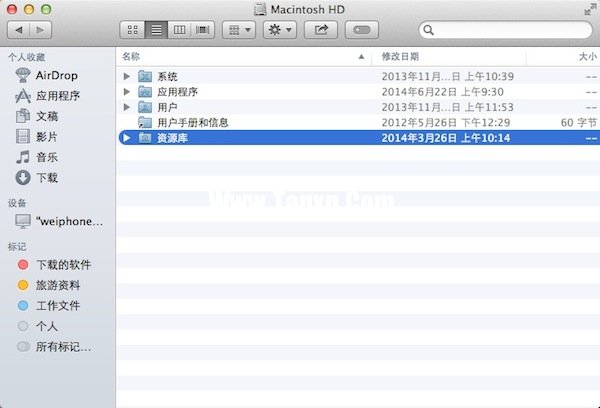This screenshot has height=408, width=600.
Task: Open 下载 in the sidebar
Action: 37,178
